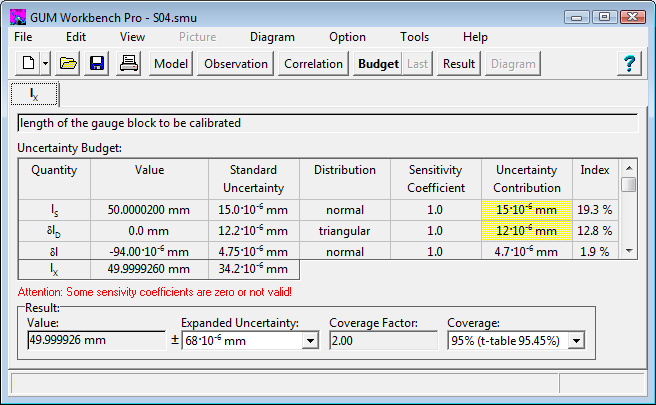Click the Result toolbar button
The height and width of the screenshot is (405, 656).
(459, 64)
